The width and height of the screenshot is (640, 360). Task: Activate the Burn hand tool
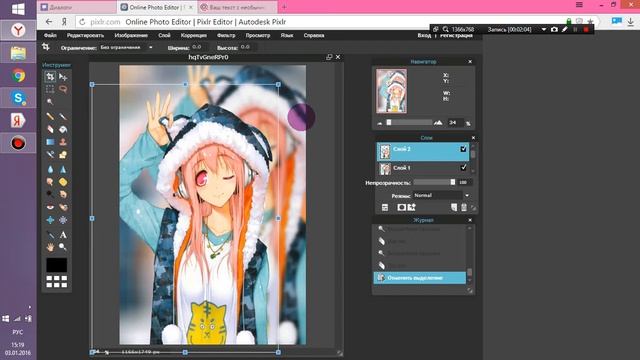point(63,194)
